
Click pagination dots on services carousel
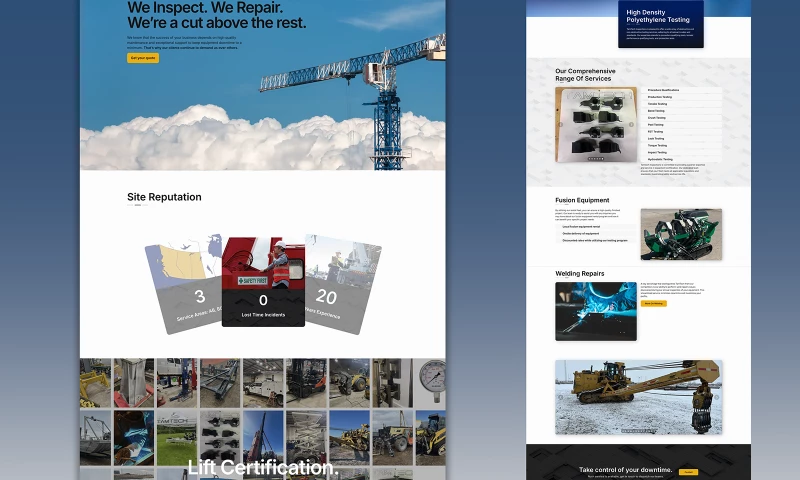tap(596, 159)
